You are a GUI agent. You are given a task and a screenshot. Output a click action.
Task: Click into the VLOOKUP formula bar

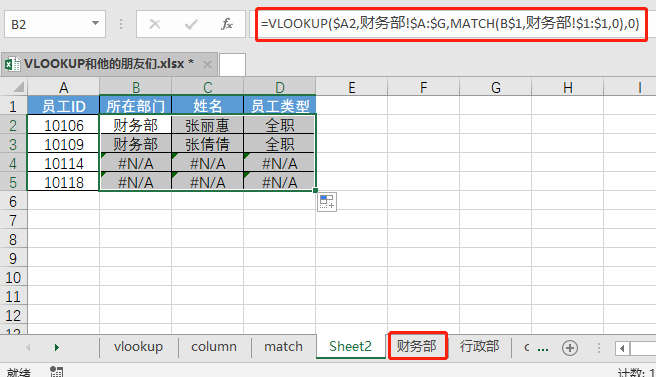[451, 24]
